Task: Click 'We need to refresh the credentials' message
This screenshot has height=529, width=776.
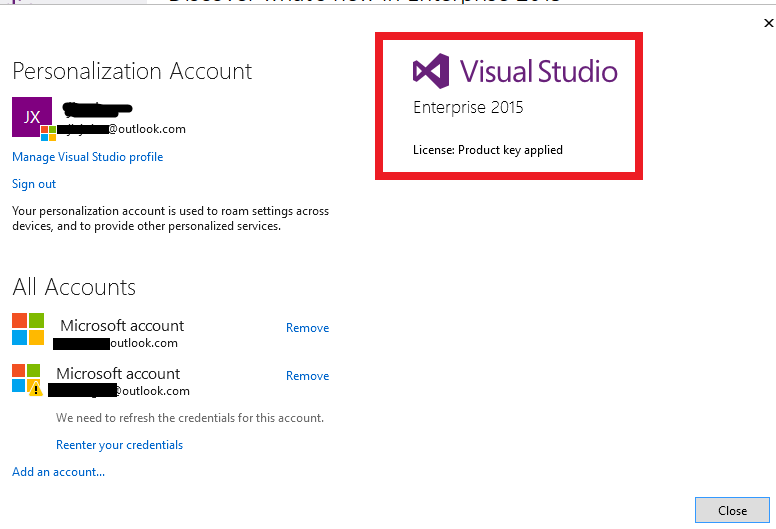Action: point(190,418)
